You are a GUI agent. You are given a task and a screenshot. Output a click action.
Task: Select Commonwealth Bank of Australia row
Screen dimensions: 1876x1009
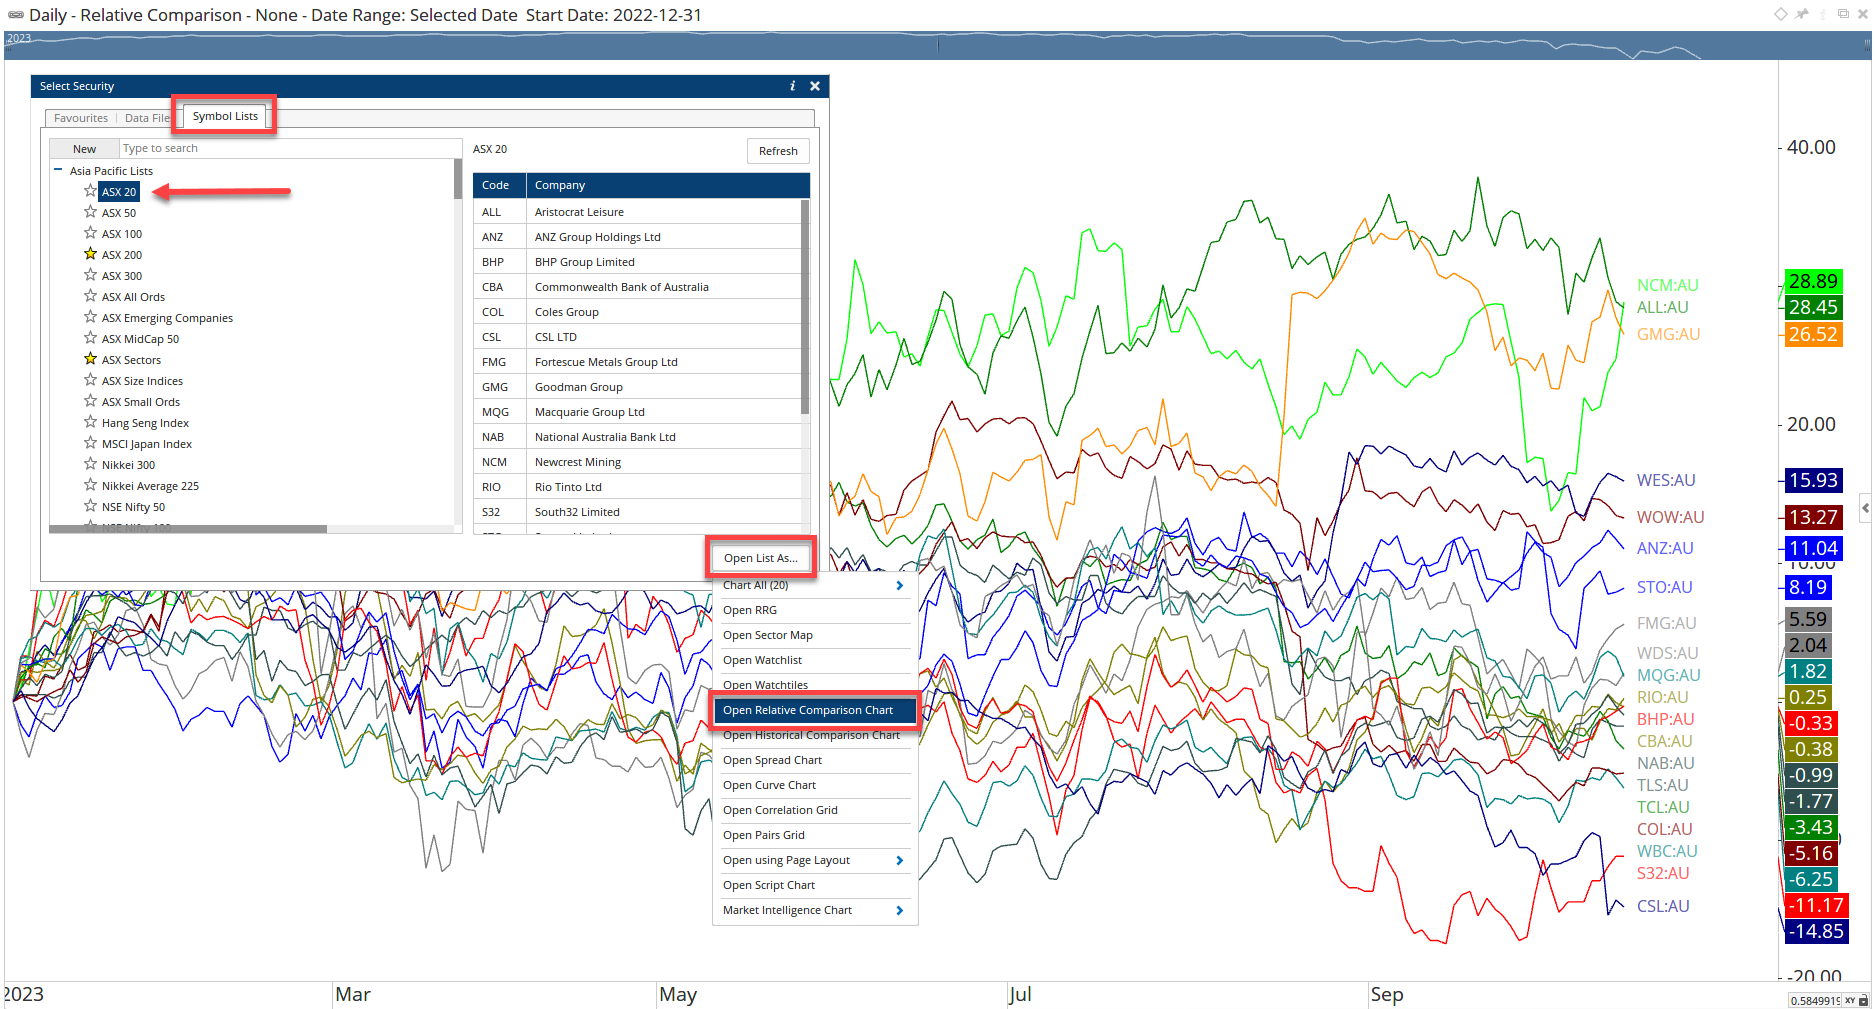coord(637,287)
